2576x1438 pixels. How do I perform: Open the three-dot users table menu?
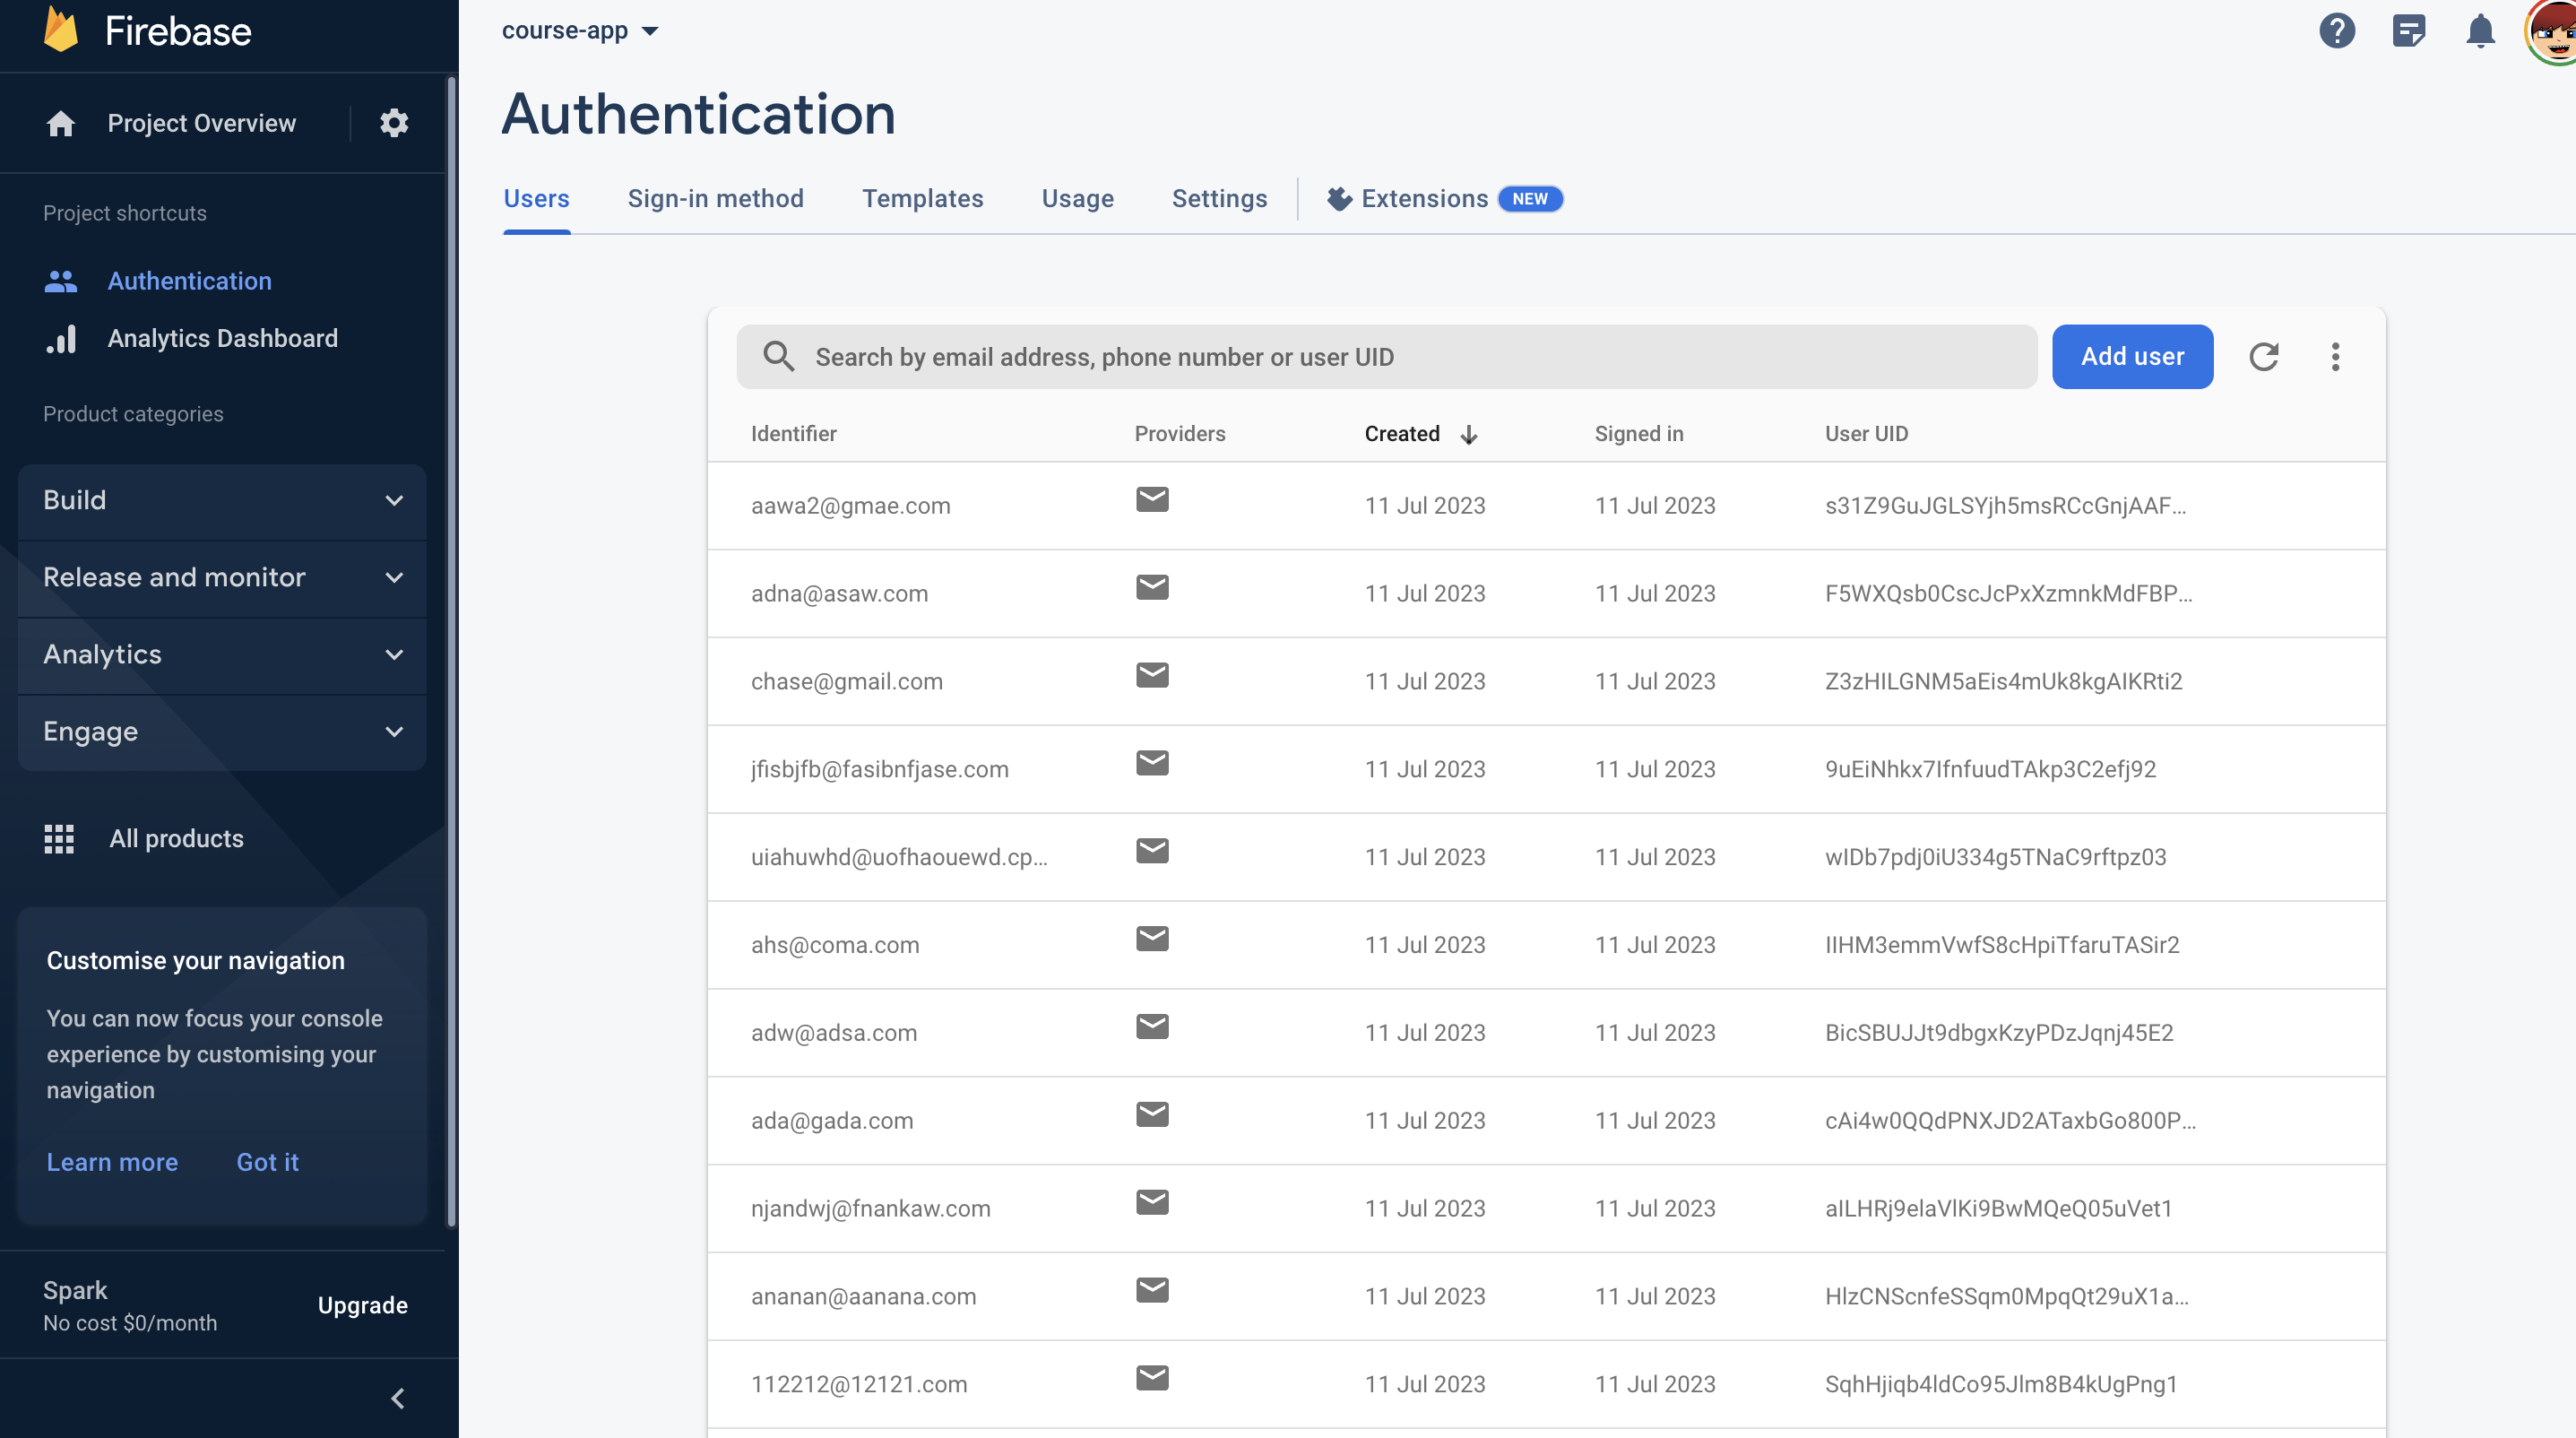coord(2335,357)
